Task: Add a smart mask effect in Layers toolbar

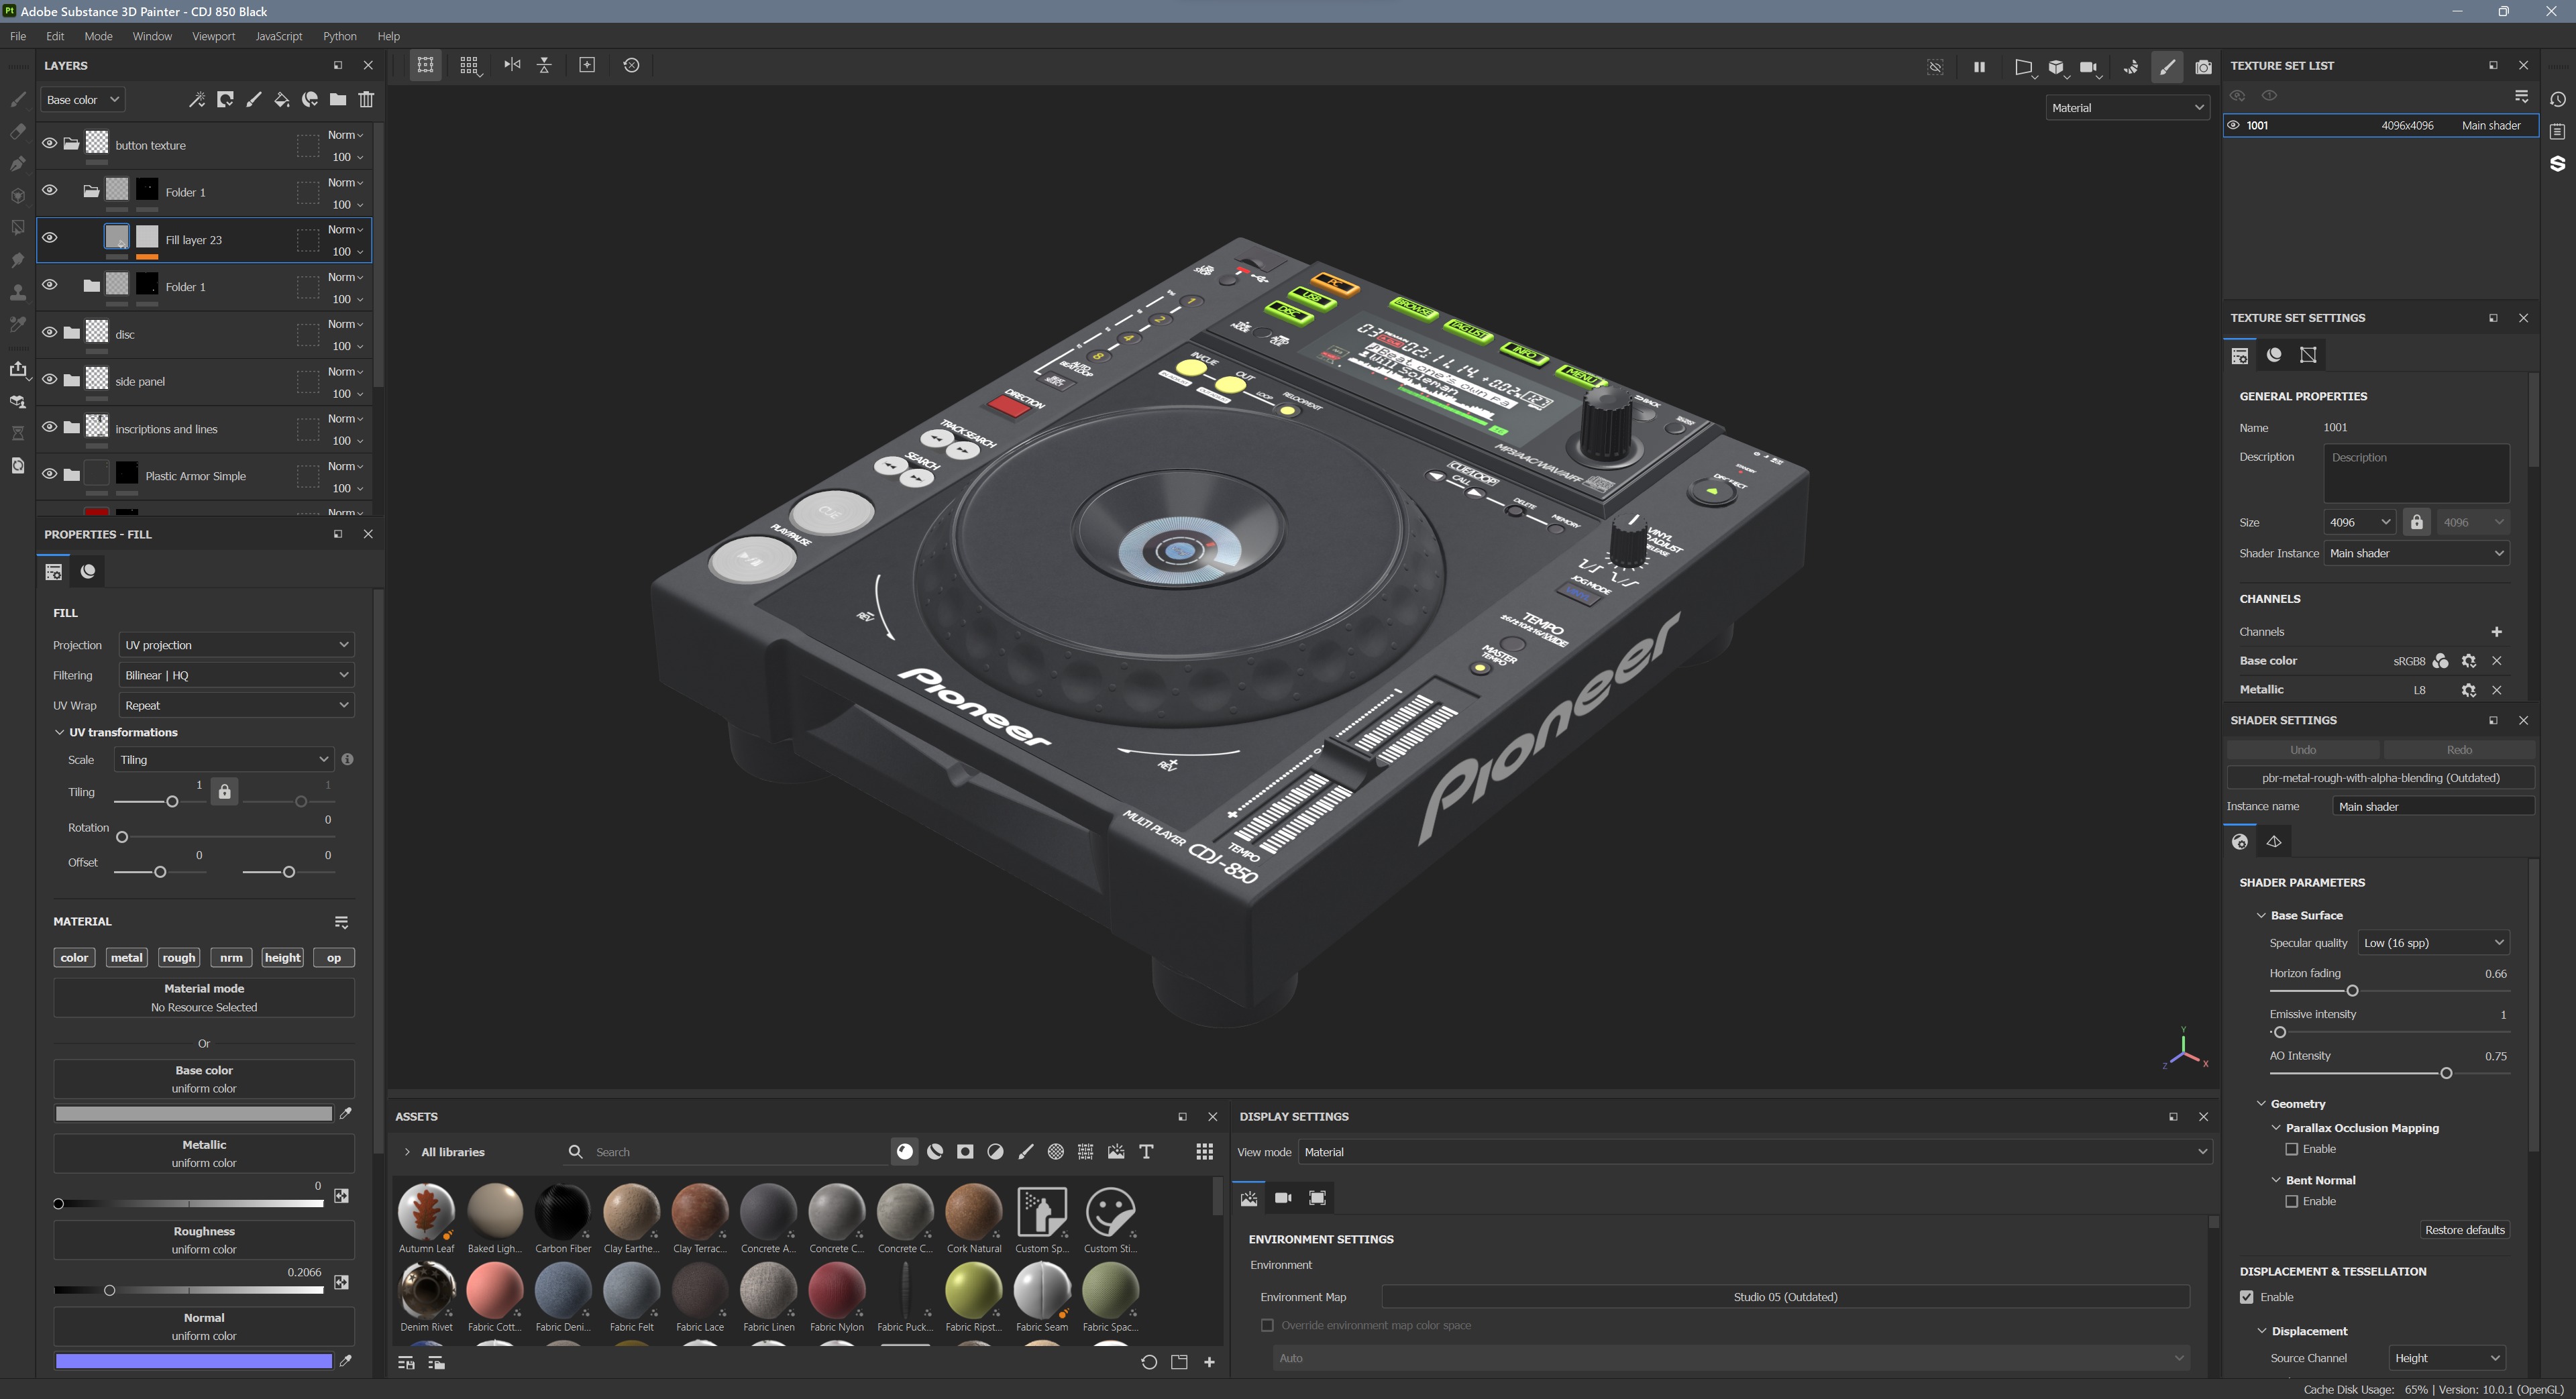Action: coord(225,99)
